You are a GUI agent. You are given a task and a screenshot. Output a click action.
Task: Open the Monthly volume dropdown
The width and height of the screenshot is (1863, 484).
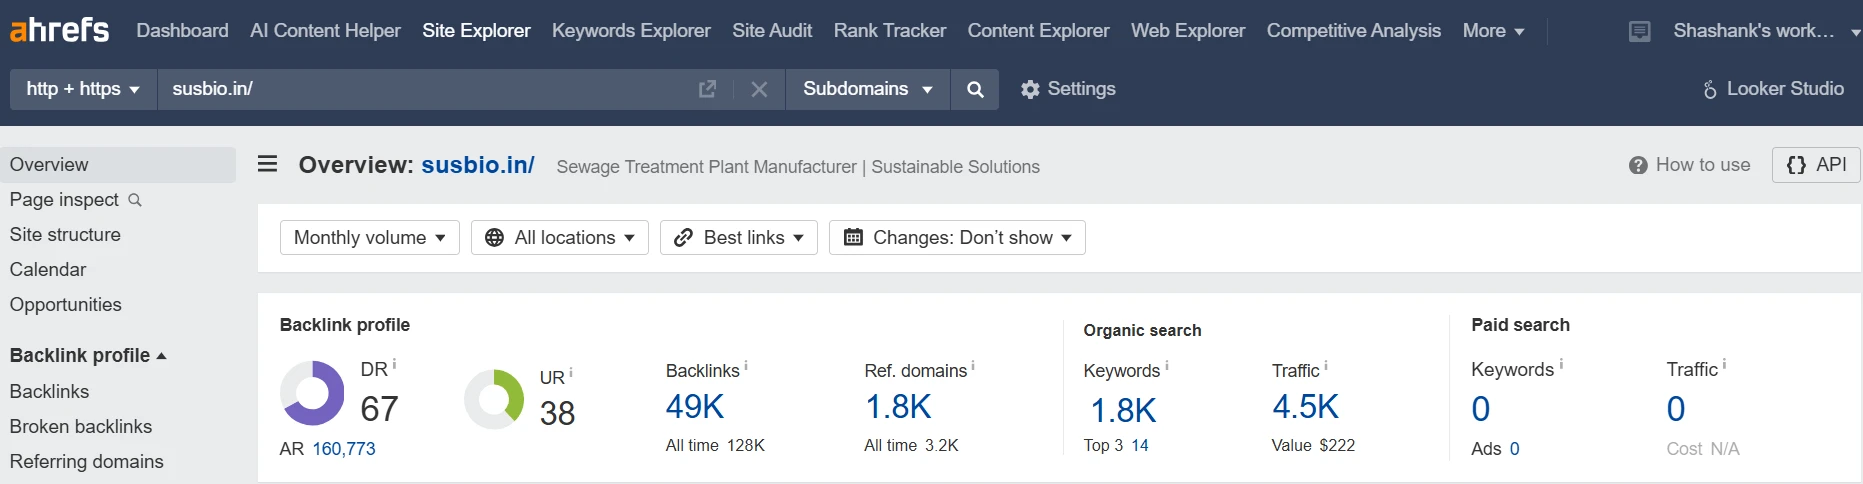pyautogui.click(x=370, y=238)
